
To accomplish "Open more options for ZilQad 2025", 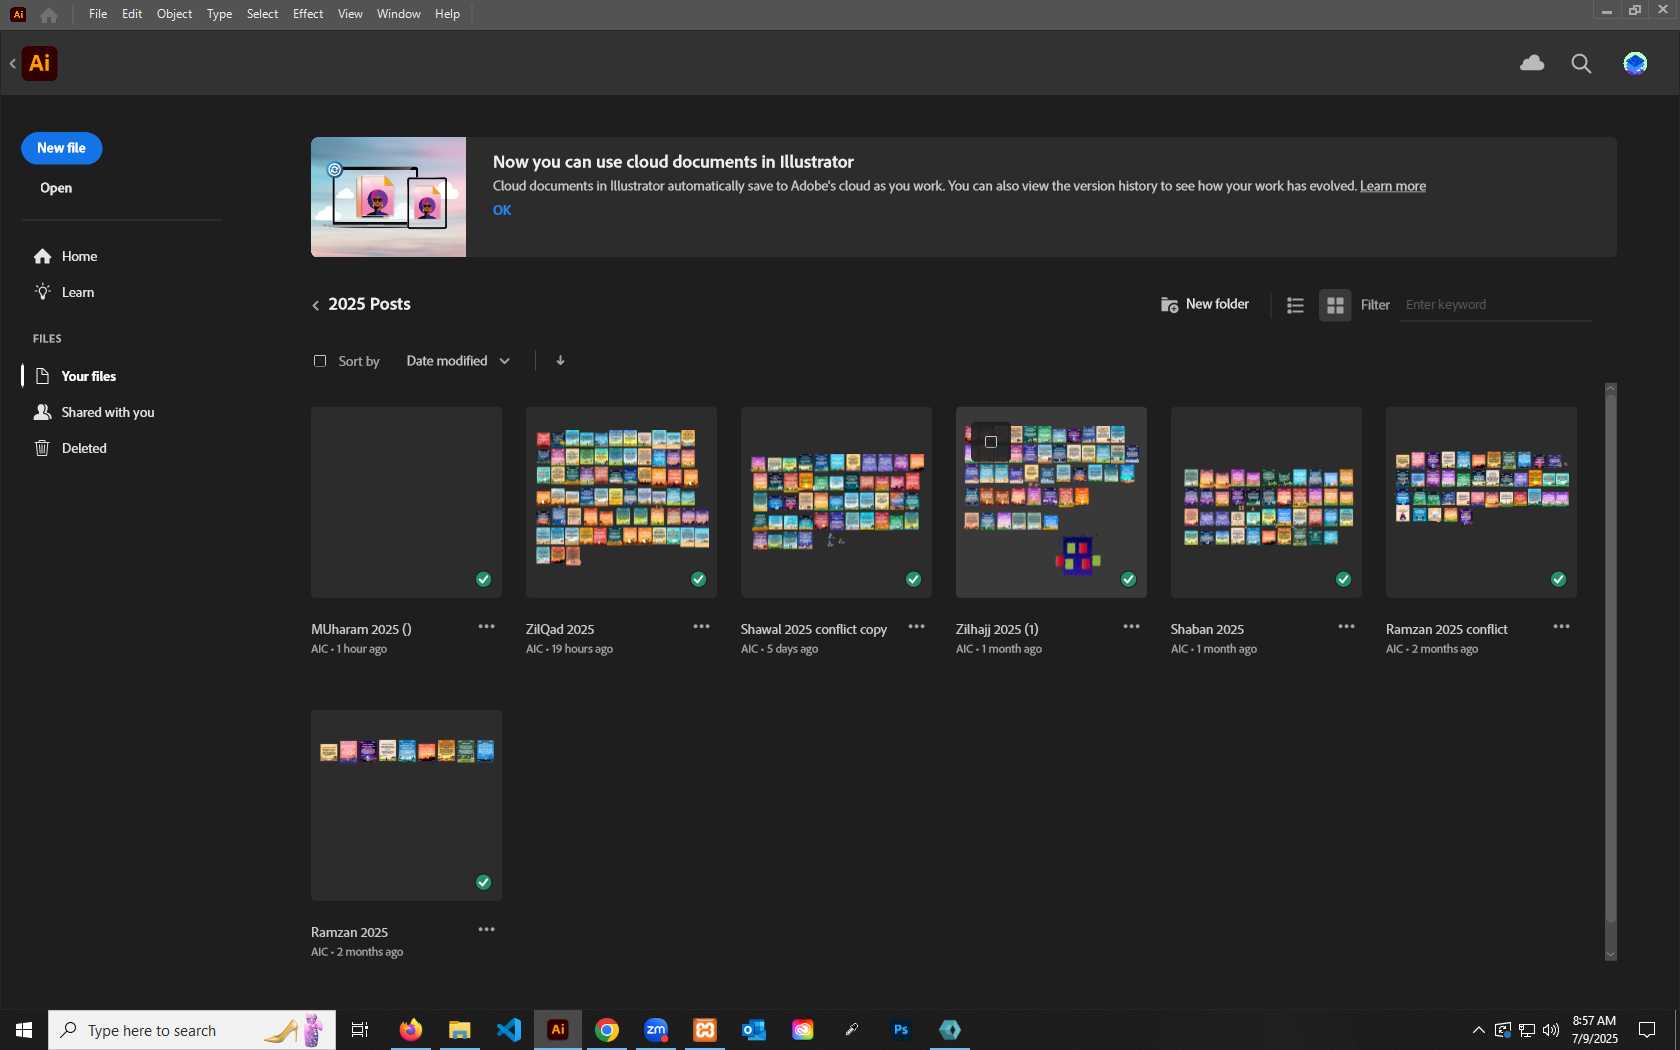I will 701,626.
